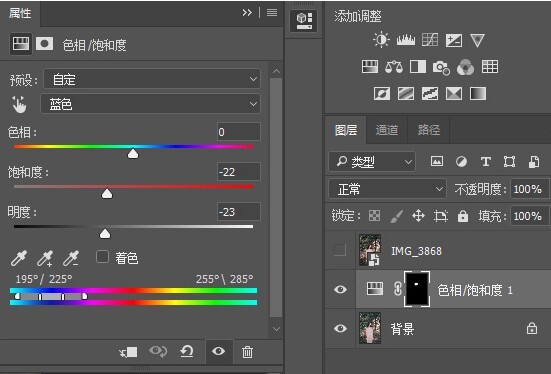The height and width of the screenshot is (374, 551).
Task: Open the 预设 preset dropdown
Action: pos(152,79)
